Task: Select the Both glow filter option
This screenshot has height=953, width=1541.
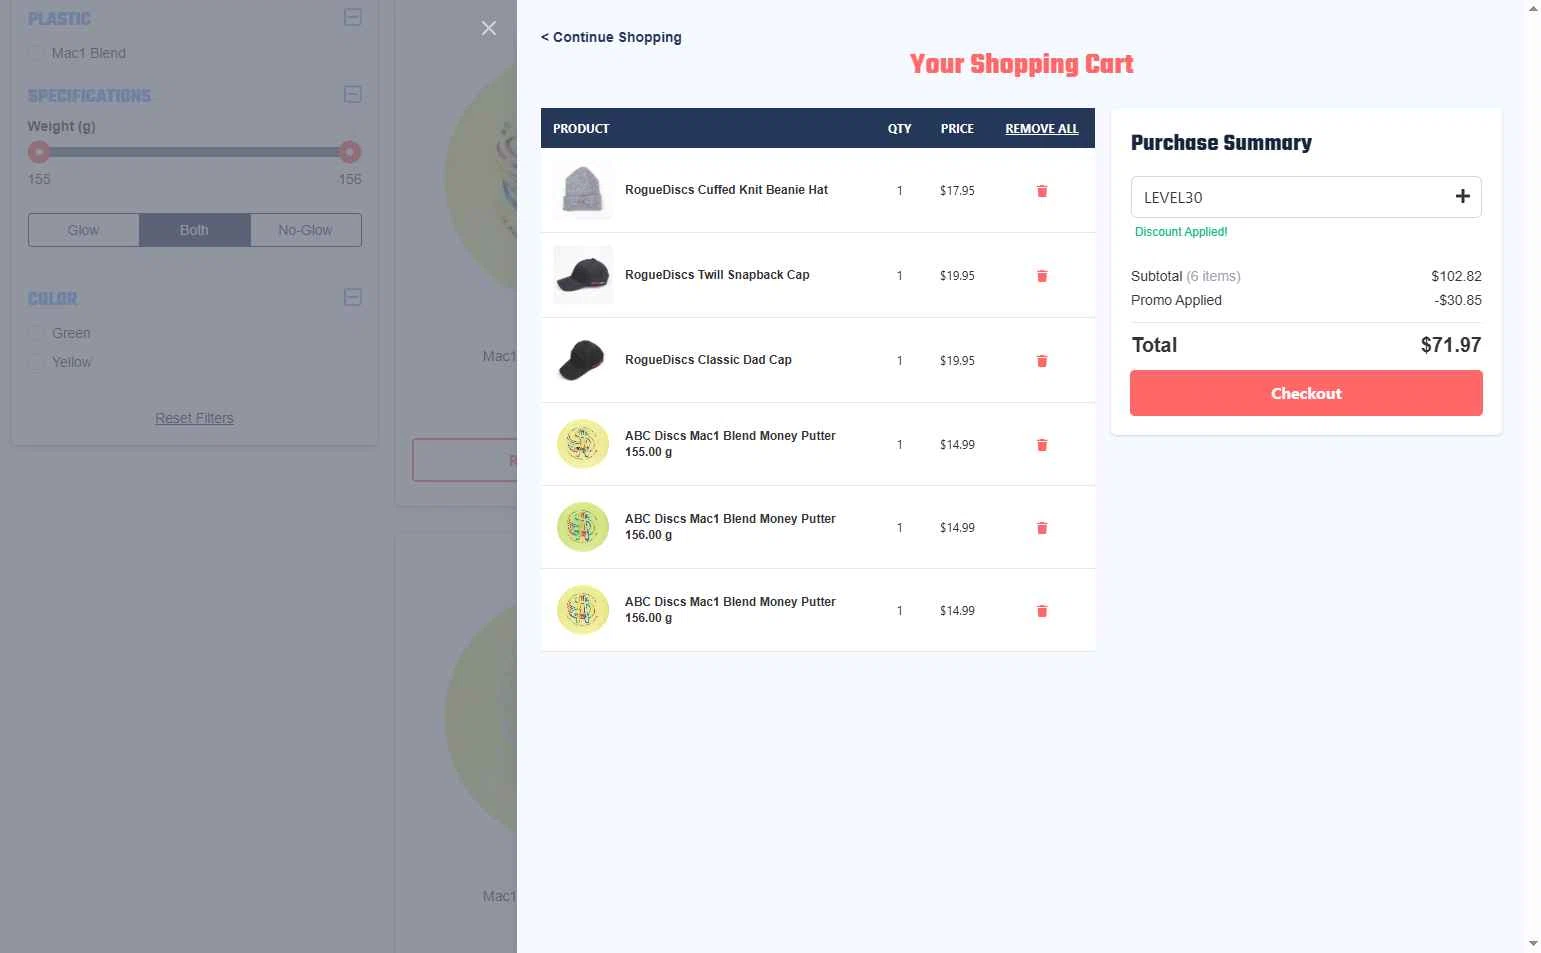Action: tap(194, 230)
